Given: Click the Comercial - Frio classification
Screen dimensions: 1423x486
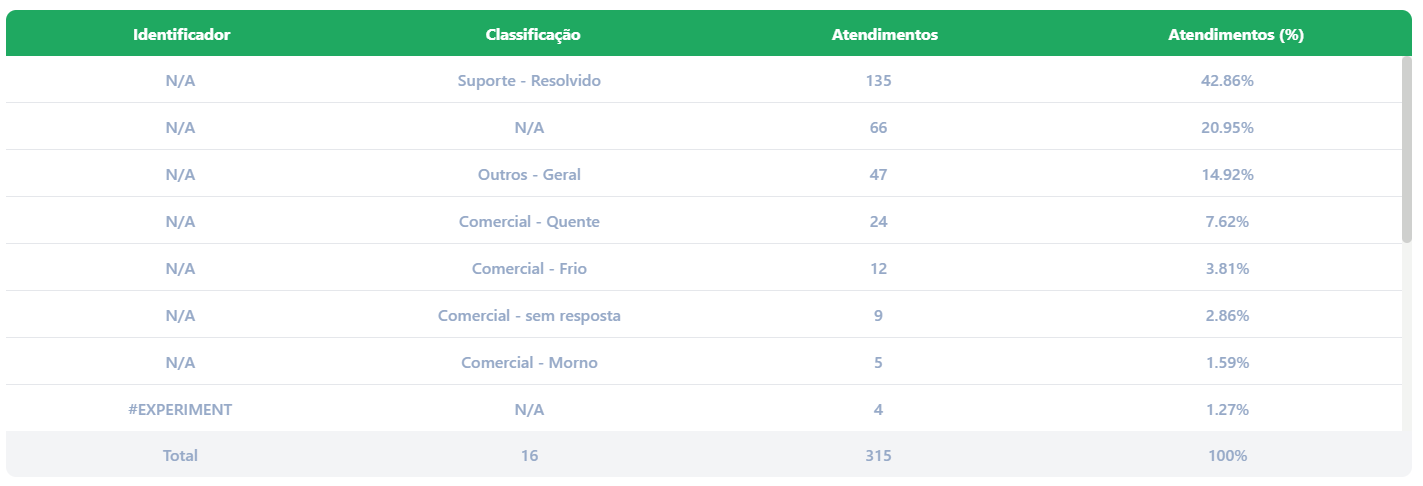Looking at the screenshot, I should click(529, 268).
